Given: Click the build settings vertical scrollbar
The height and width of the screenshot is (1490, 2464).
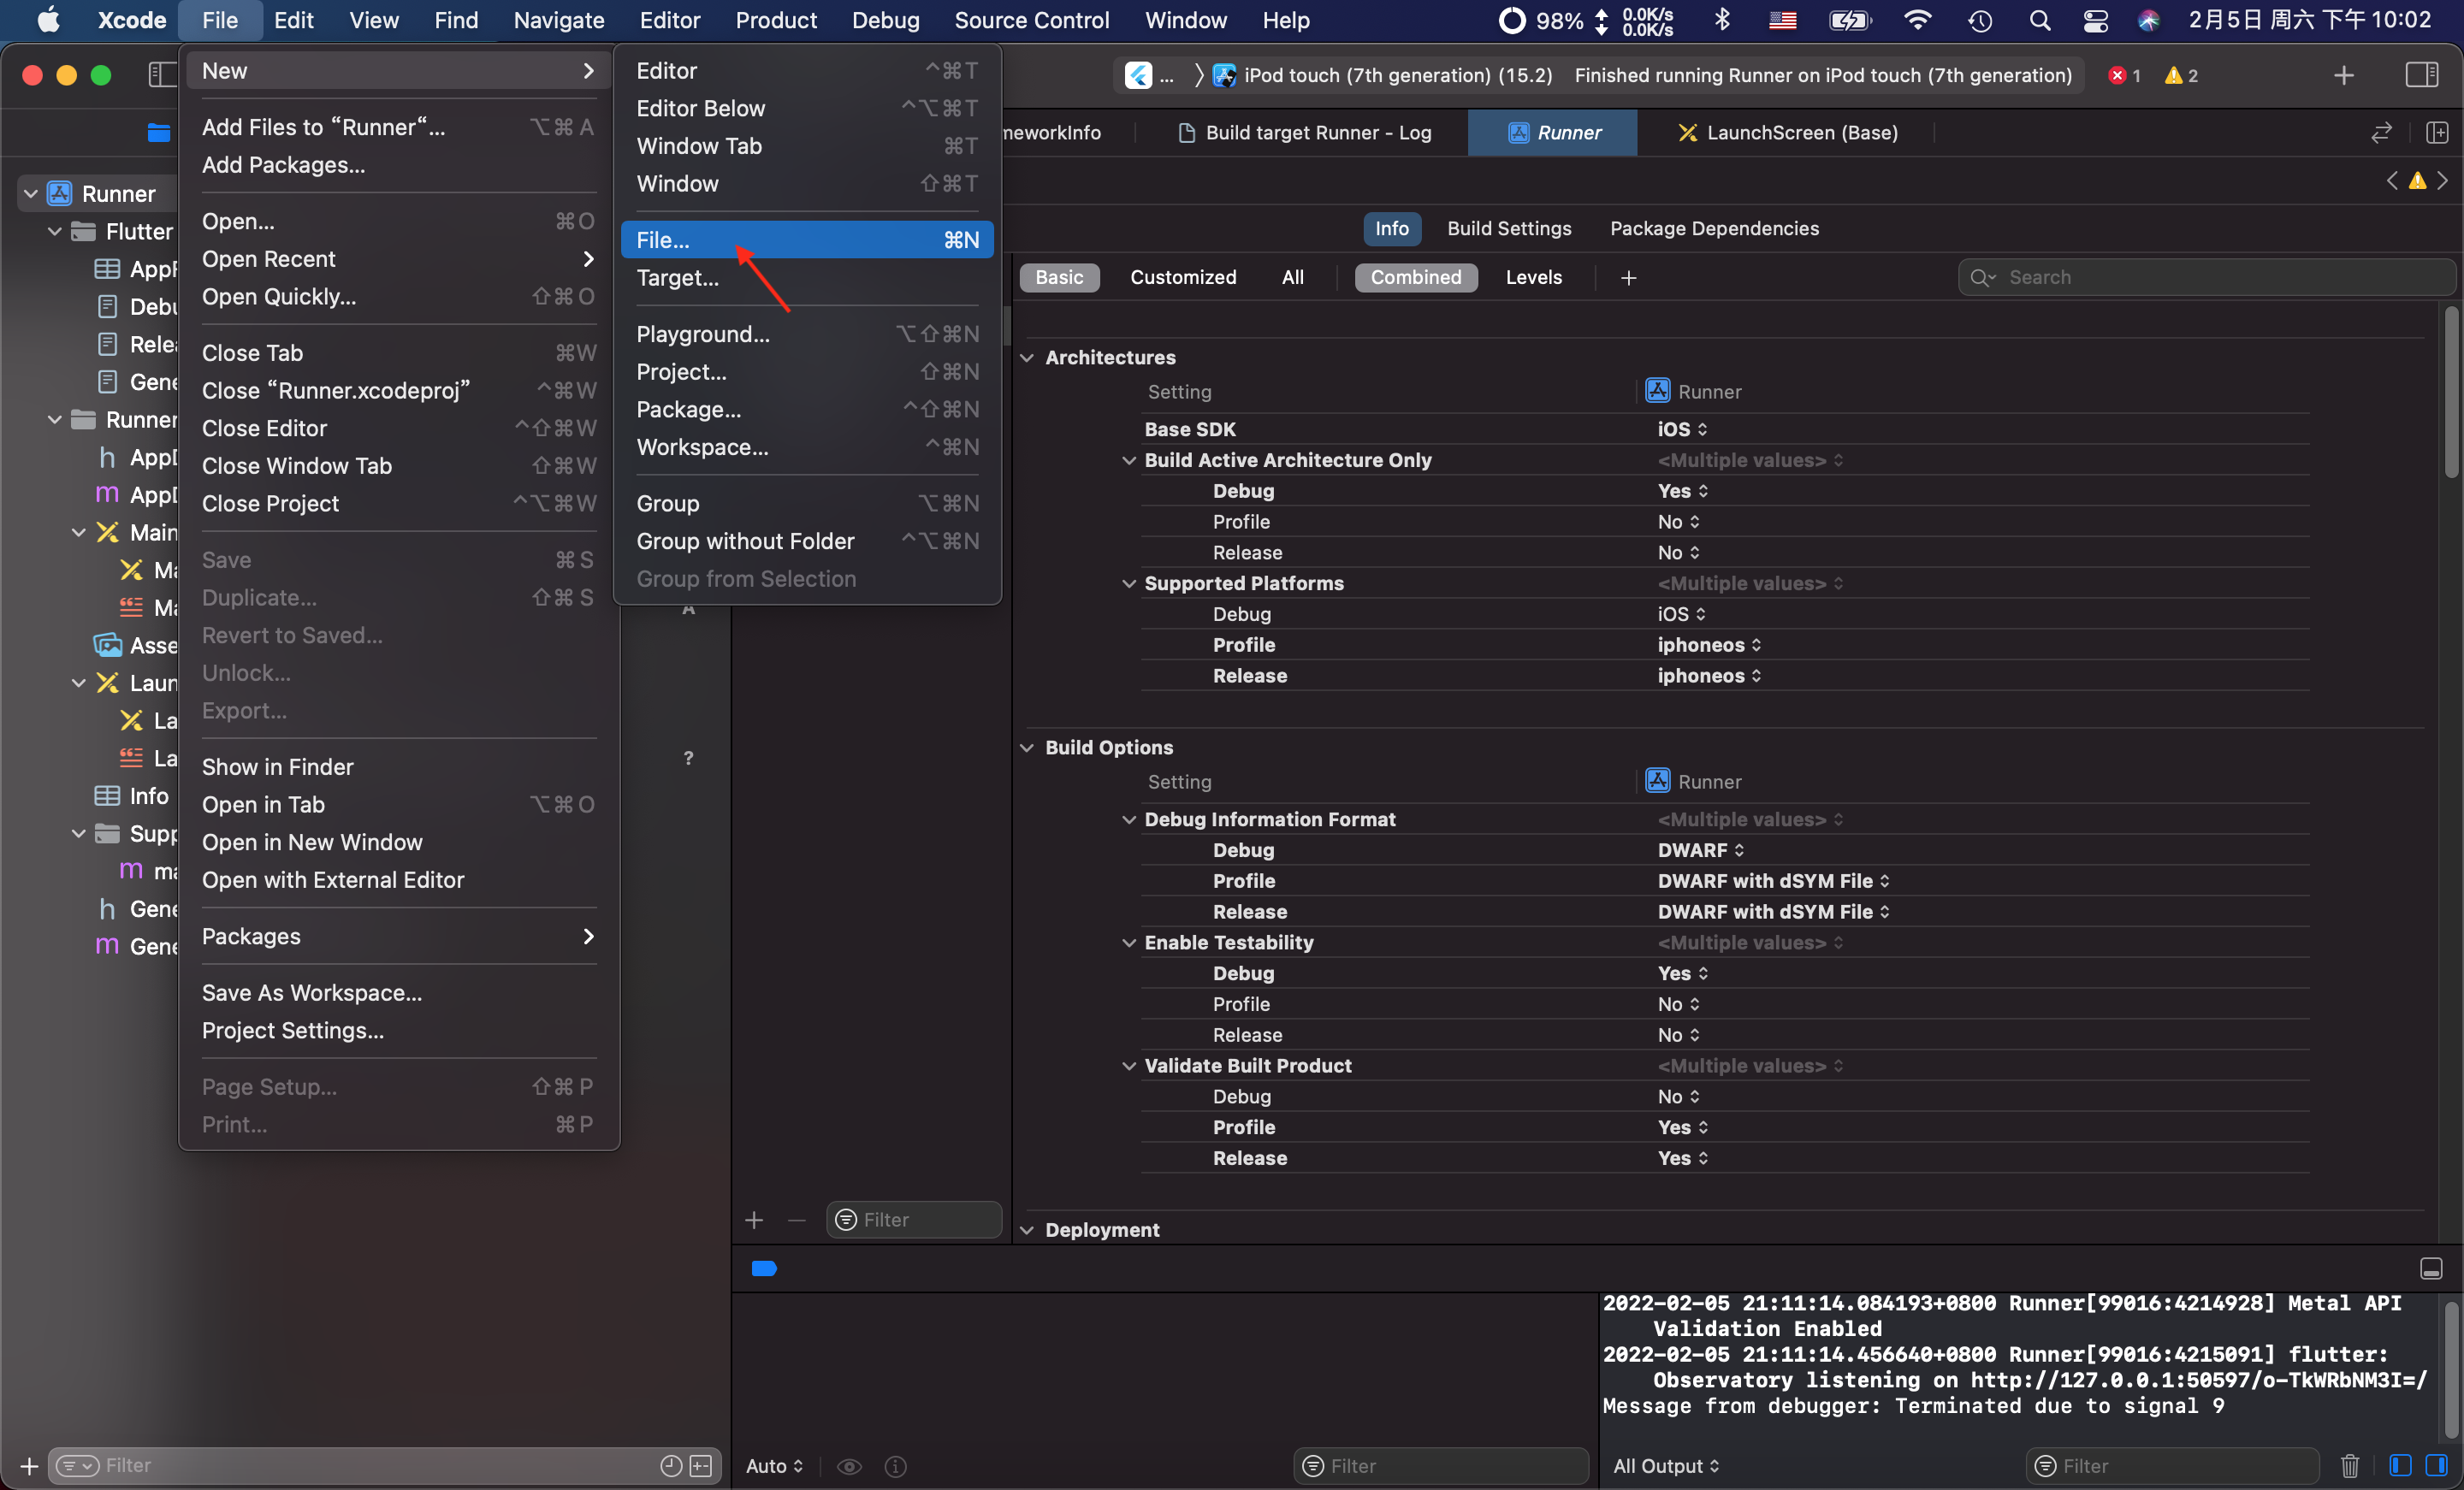Looking at the screenshot, I should pyautogui.click(x=2451, y=392).
